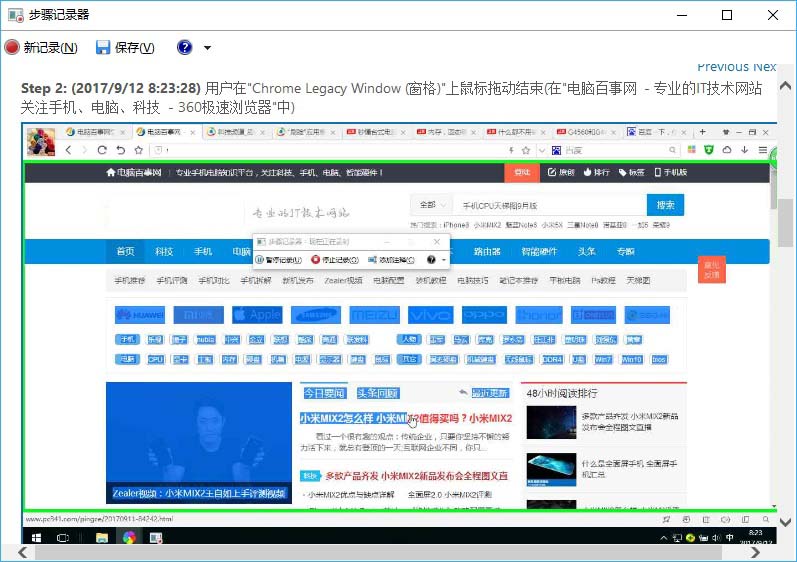
Task: Click the vertical scrollbar down arrow
Action: [786, 522]
